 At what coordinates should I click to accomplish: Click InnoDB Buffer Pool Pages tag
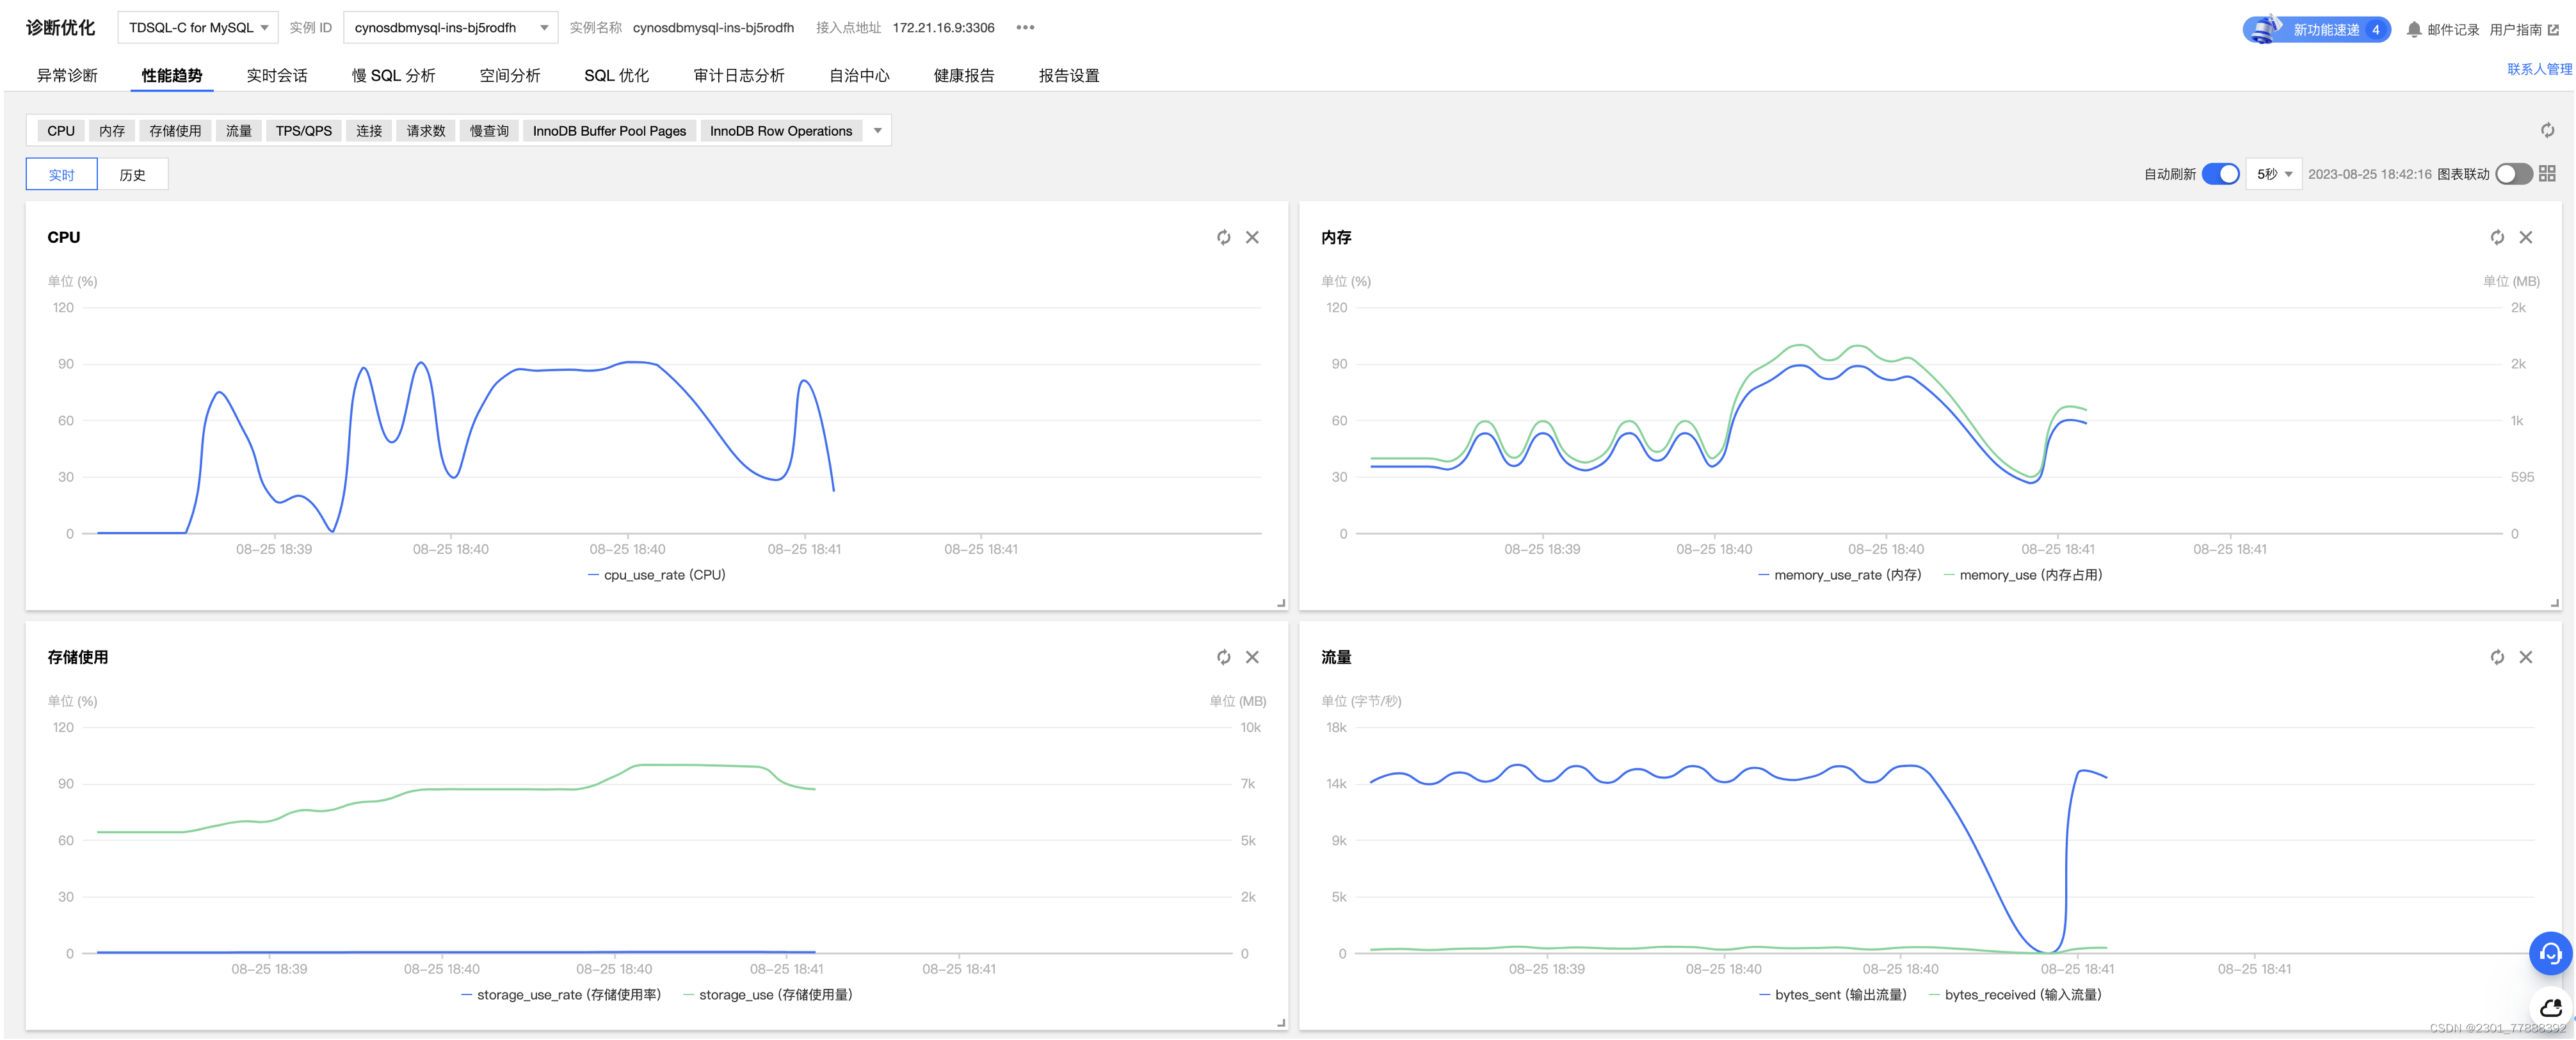tap(609, 131)
